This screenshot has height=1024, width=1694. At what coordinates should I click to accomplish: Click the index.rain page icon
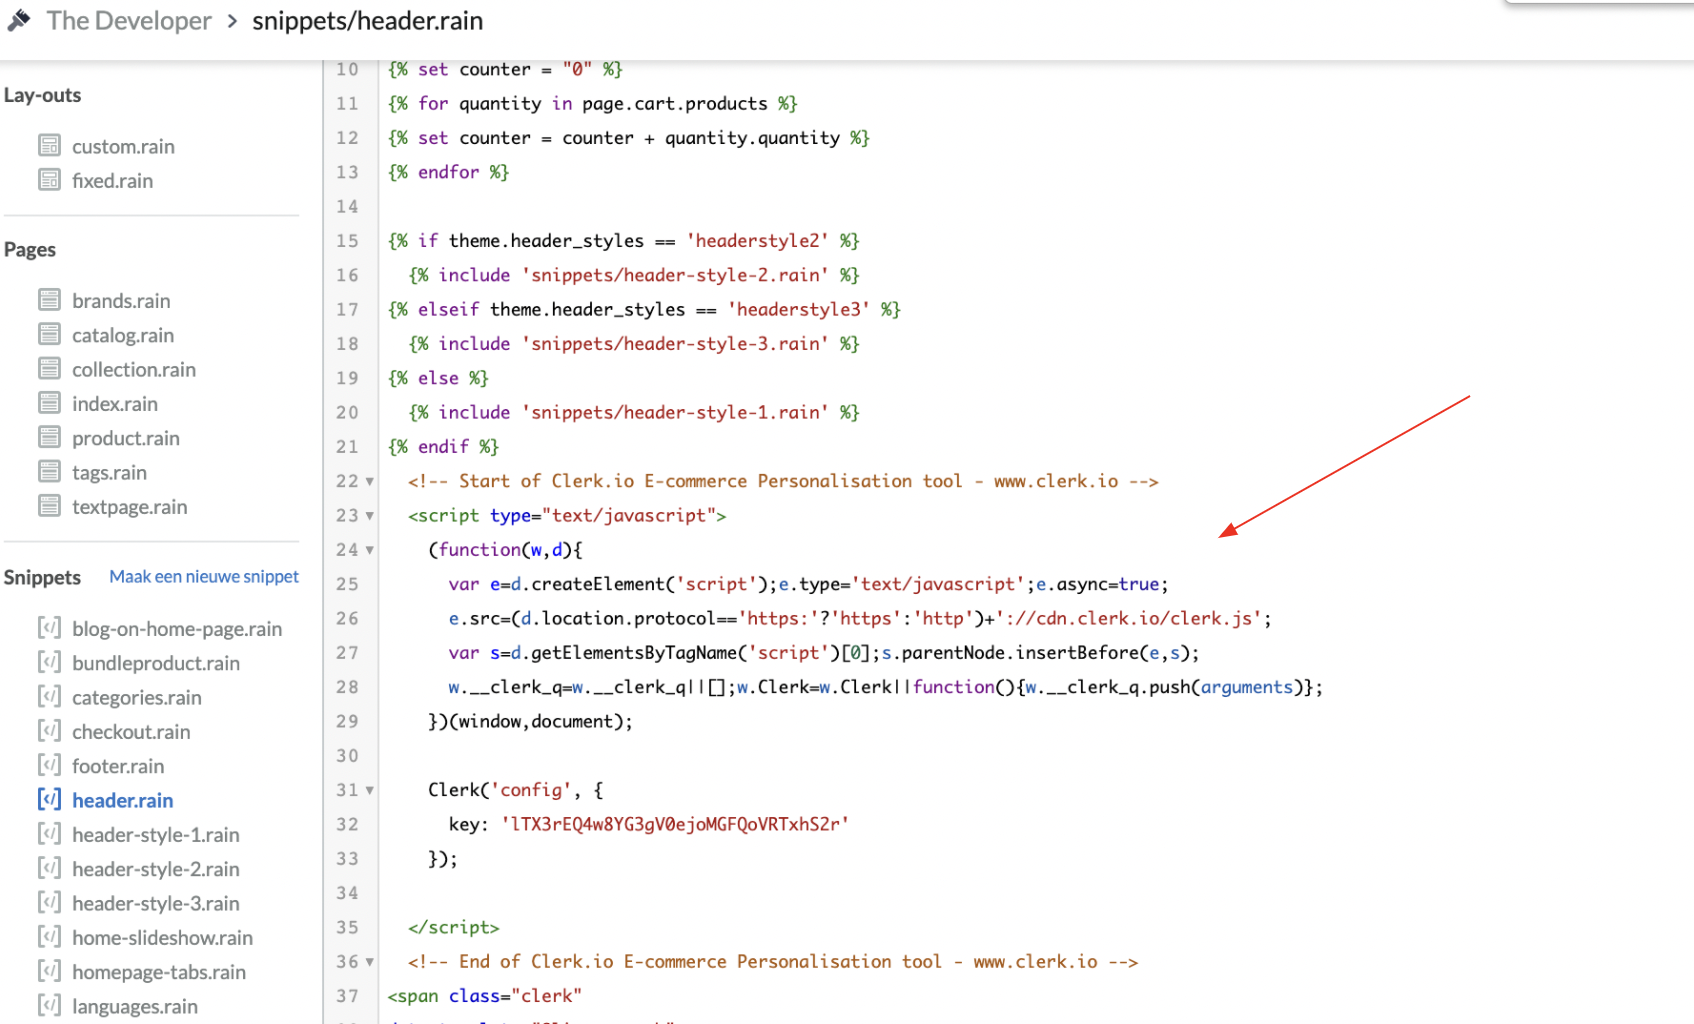(x=49, y=403)
